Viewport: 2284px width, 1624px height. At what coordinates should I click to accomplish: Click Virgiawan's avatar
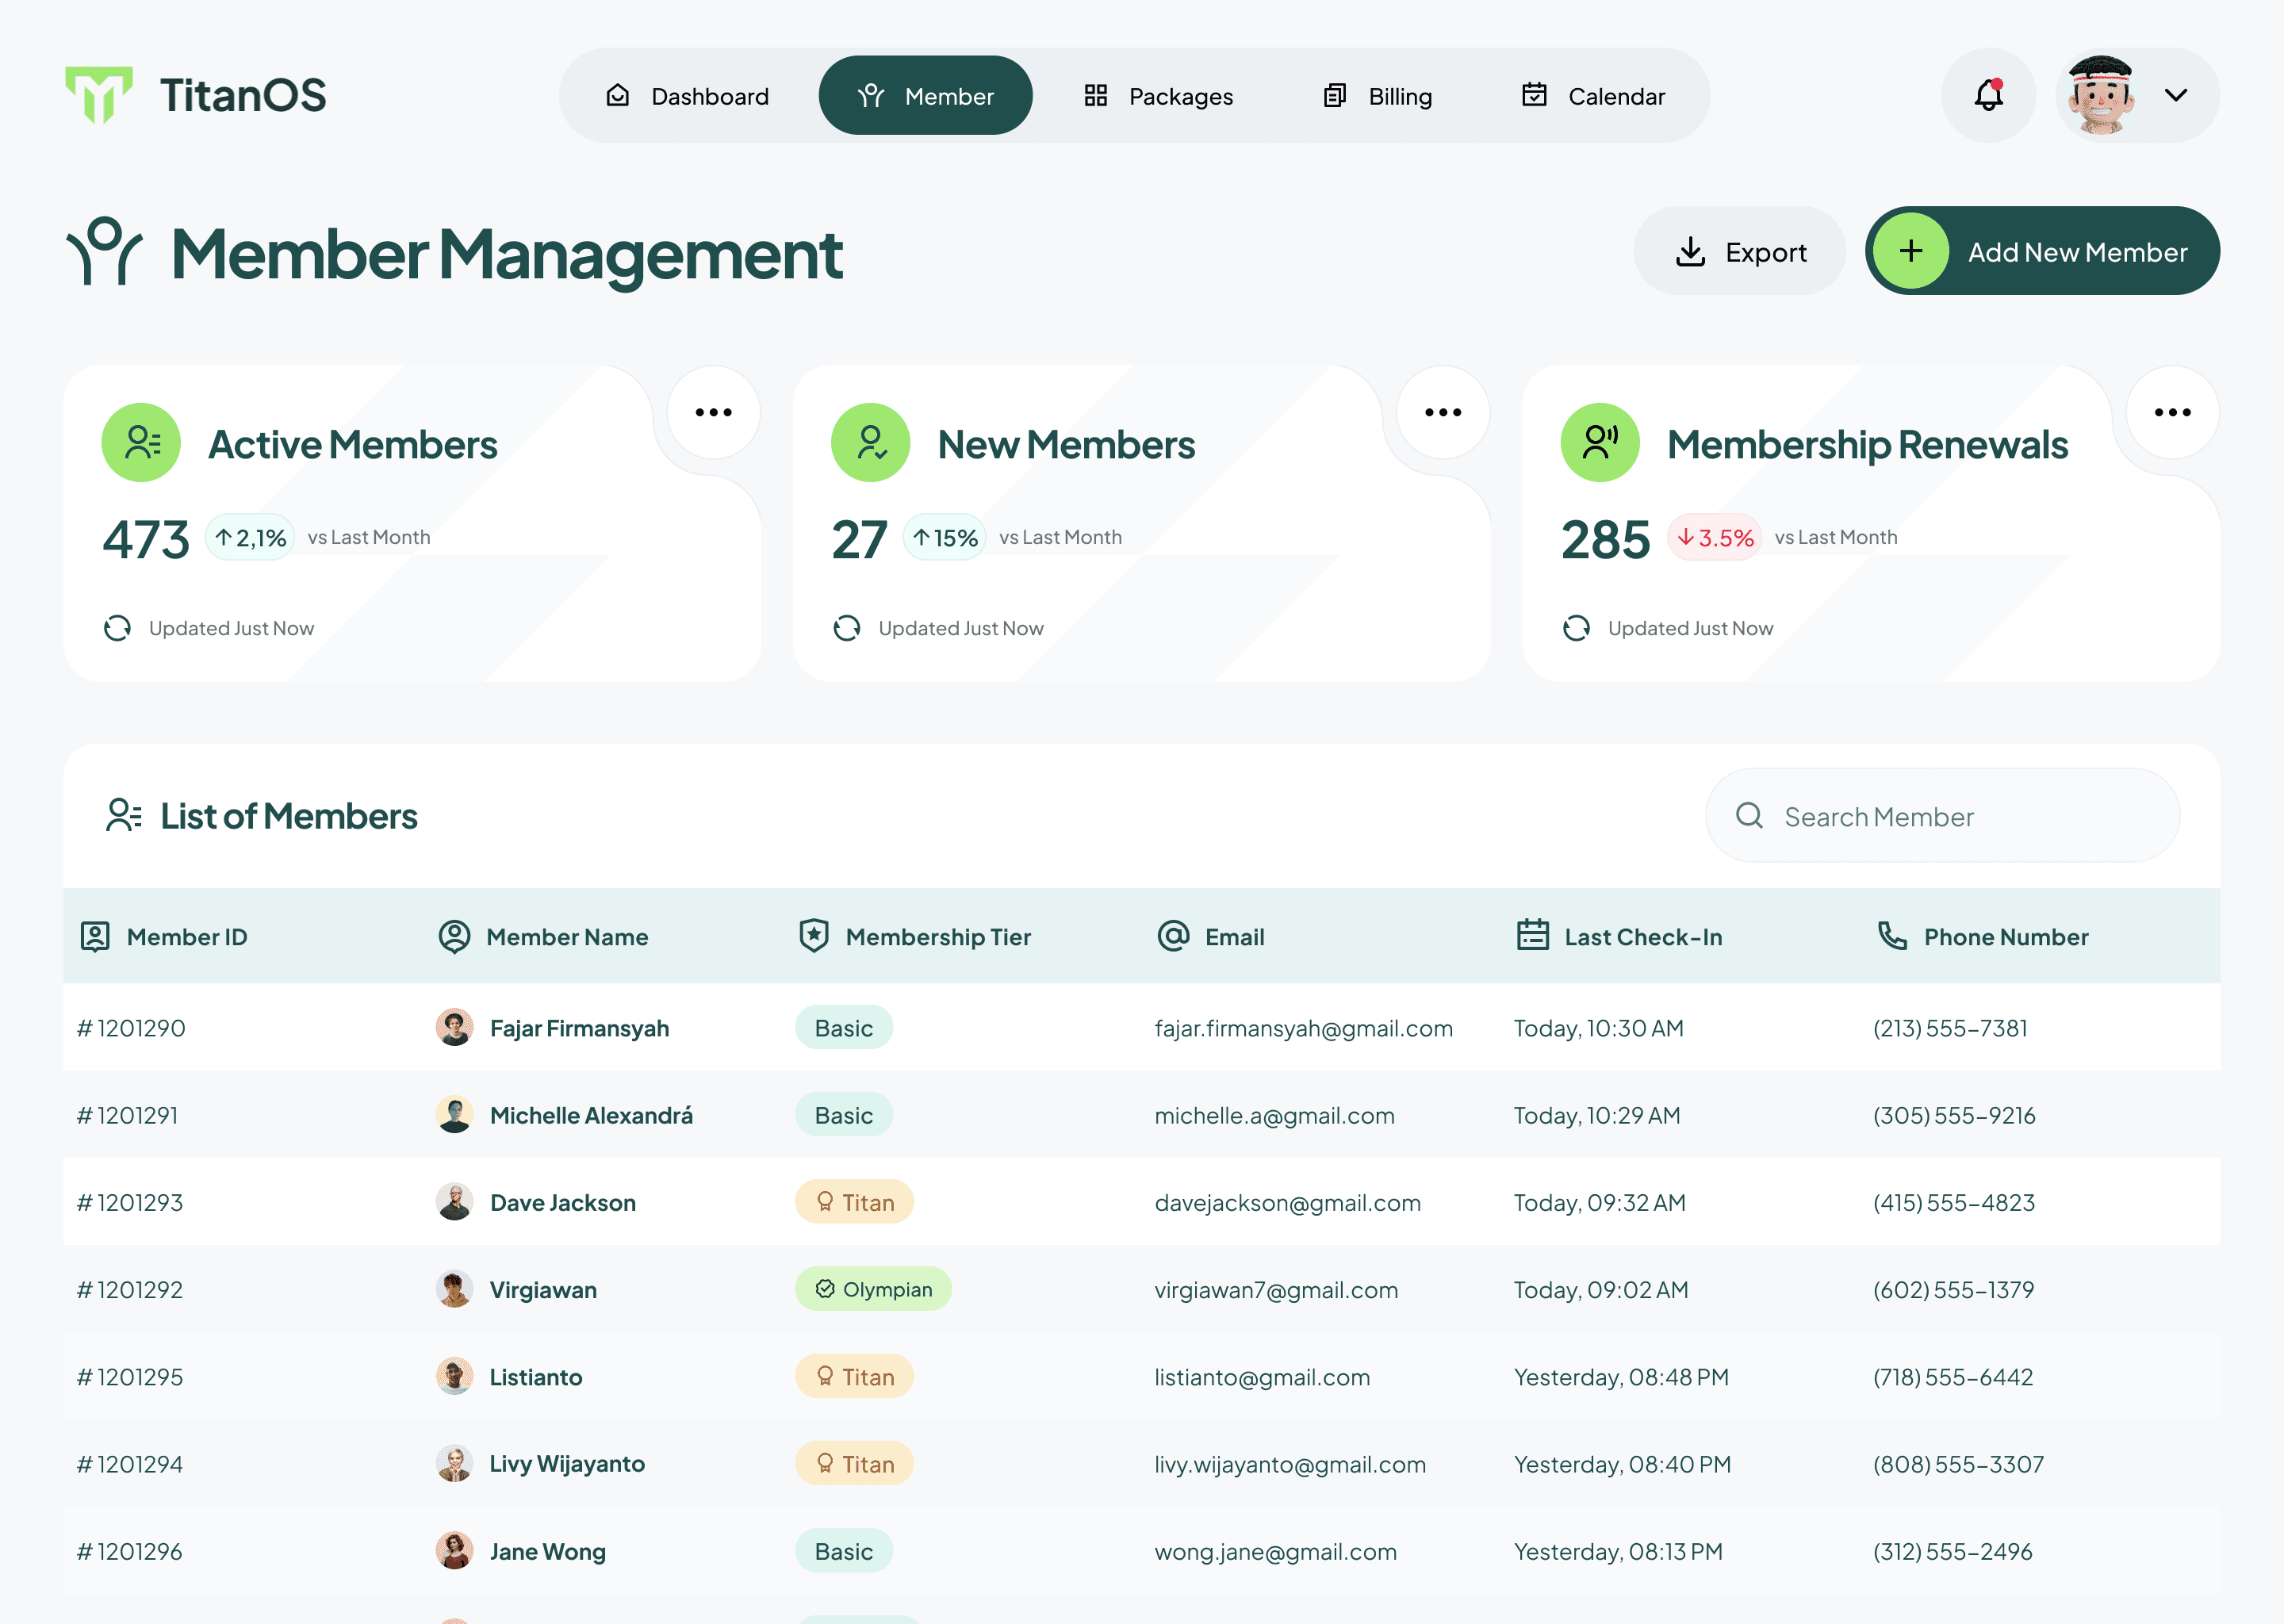[455, 1289]
